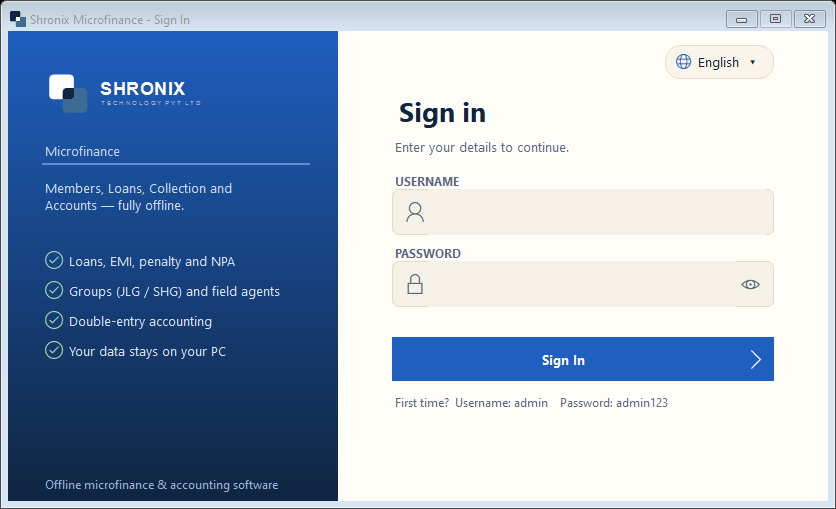Click the 'USERNAME' field label

click(427, 182)
